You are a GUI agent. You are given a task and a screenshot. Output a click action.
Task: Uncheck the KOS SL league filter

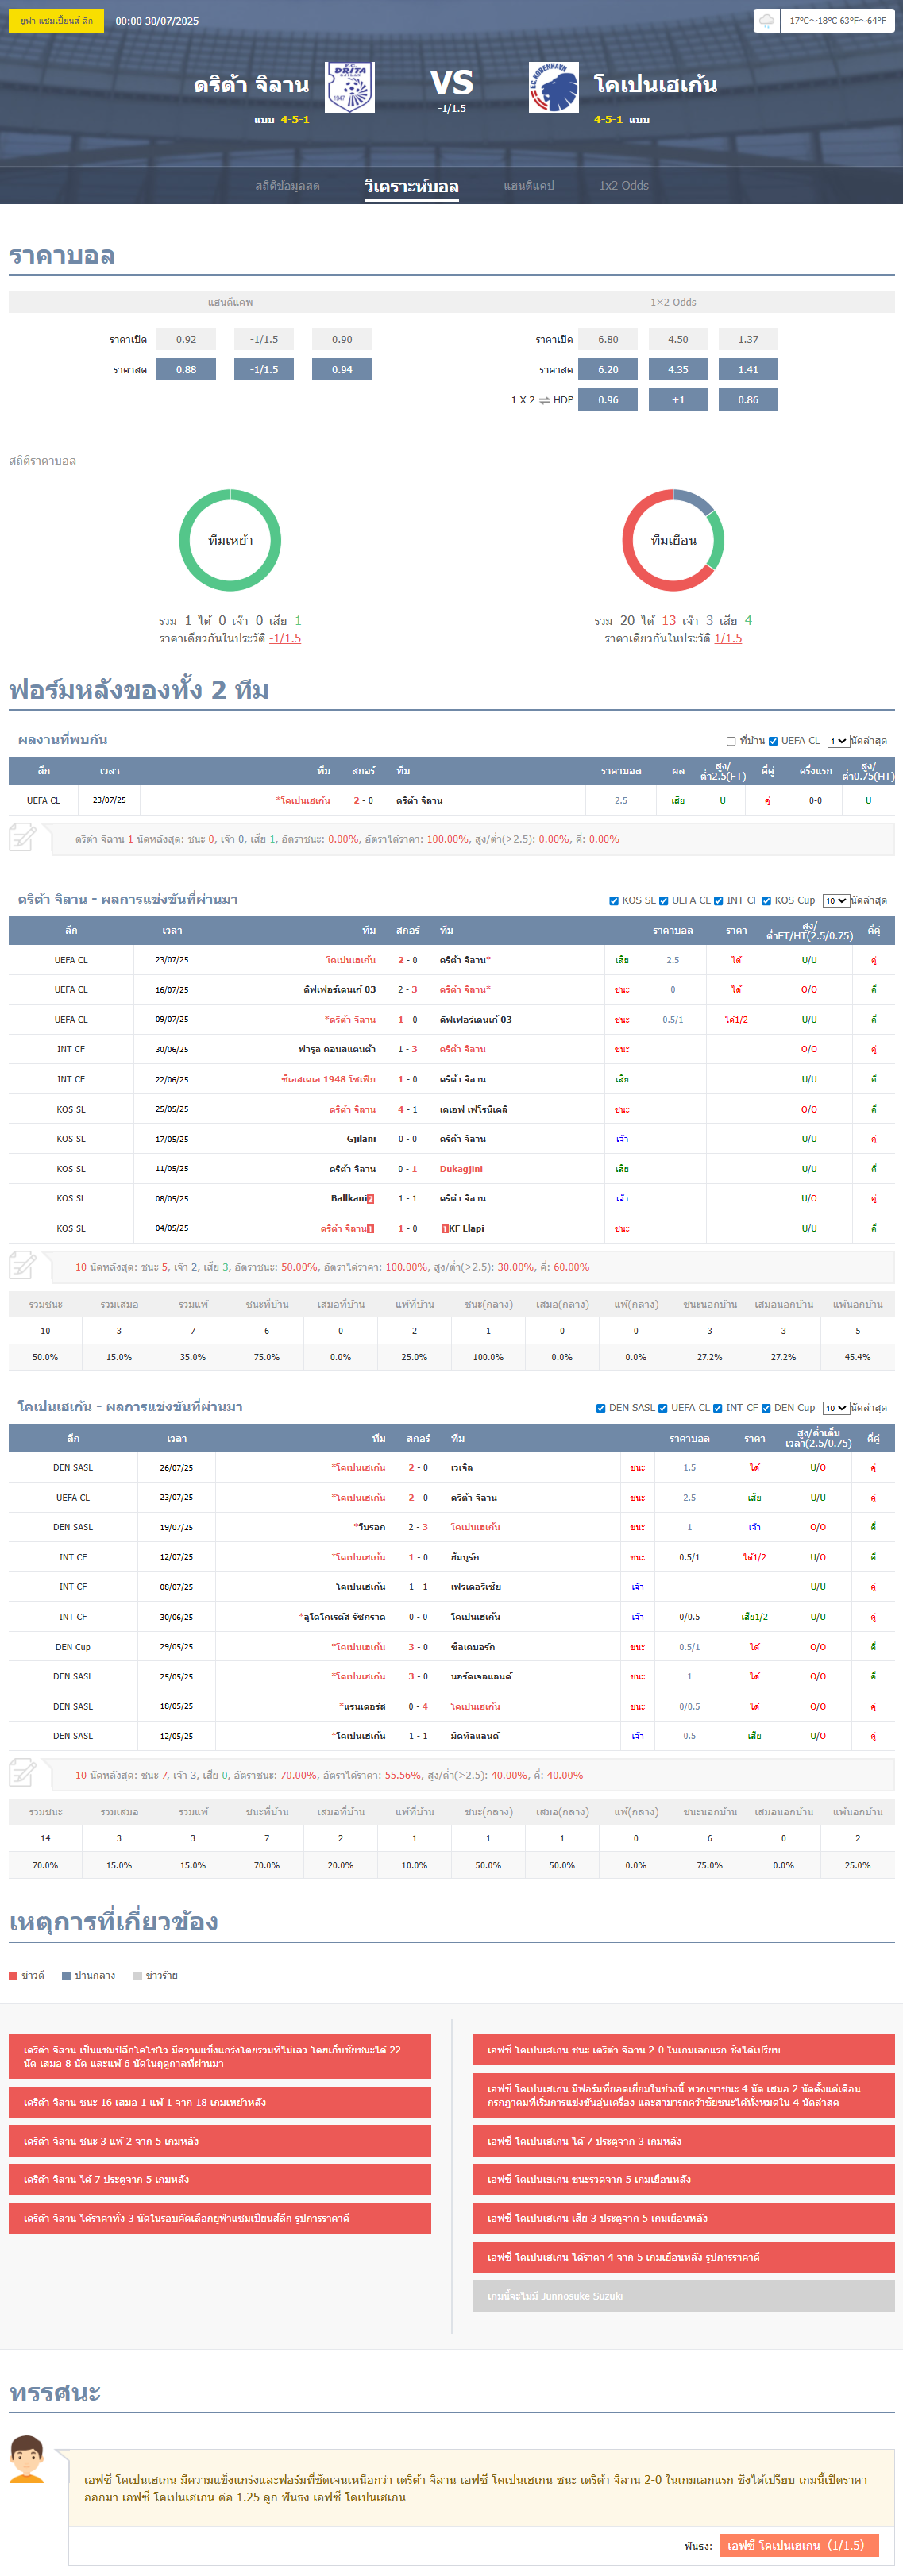coord(614,901)
